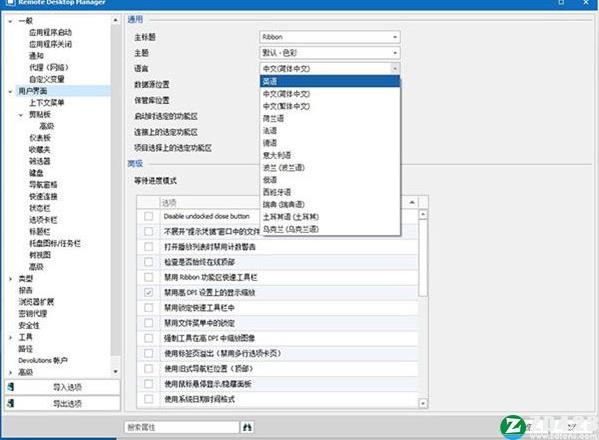Select 键盘 tree item
Screen dimensions: 599x440
[x=36, y=173]
